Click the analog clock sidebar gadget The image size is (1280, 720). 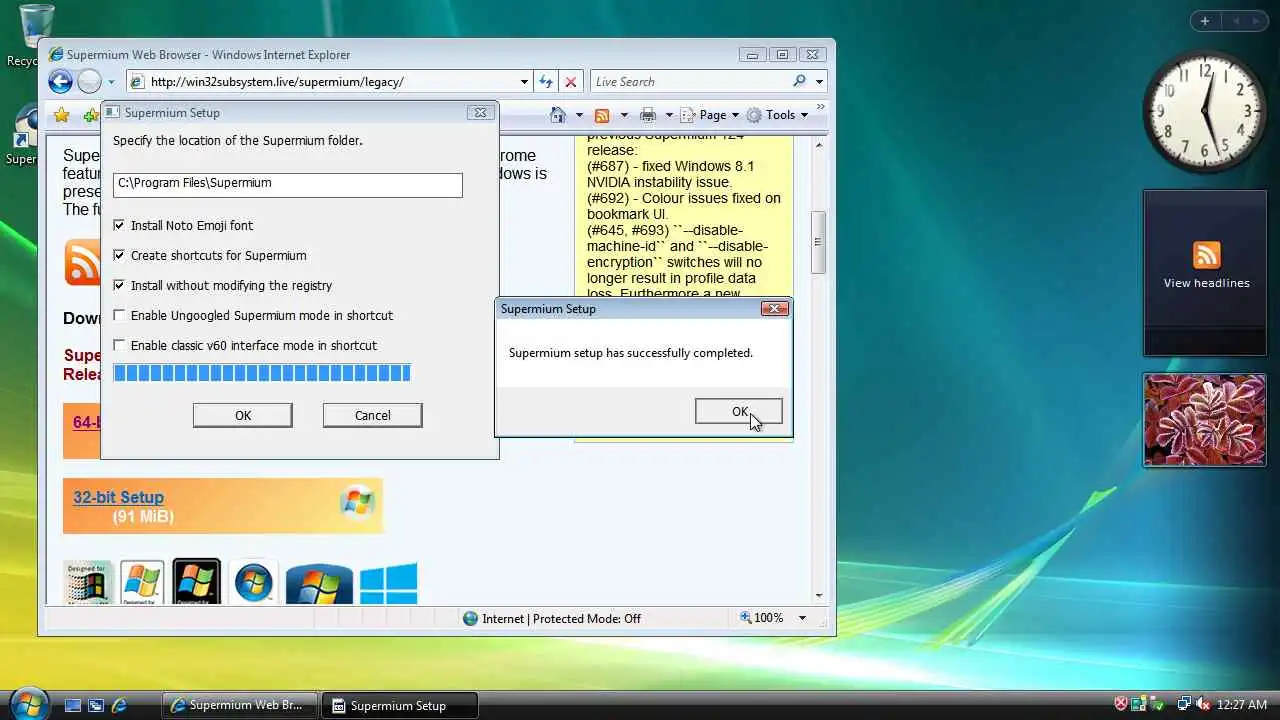[1205, 112]
